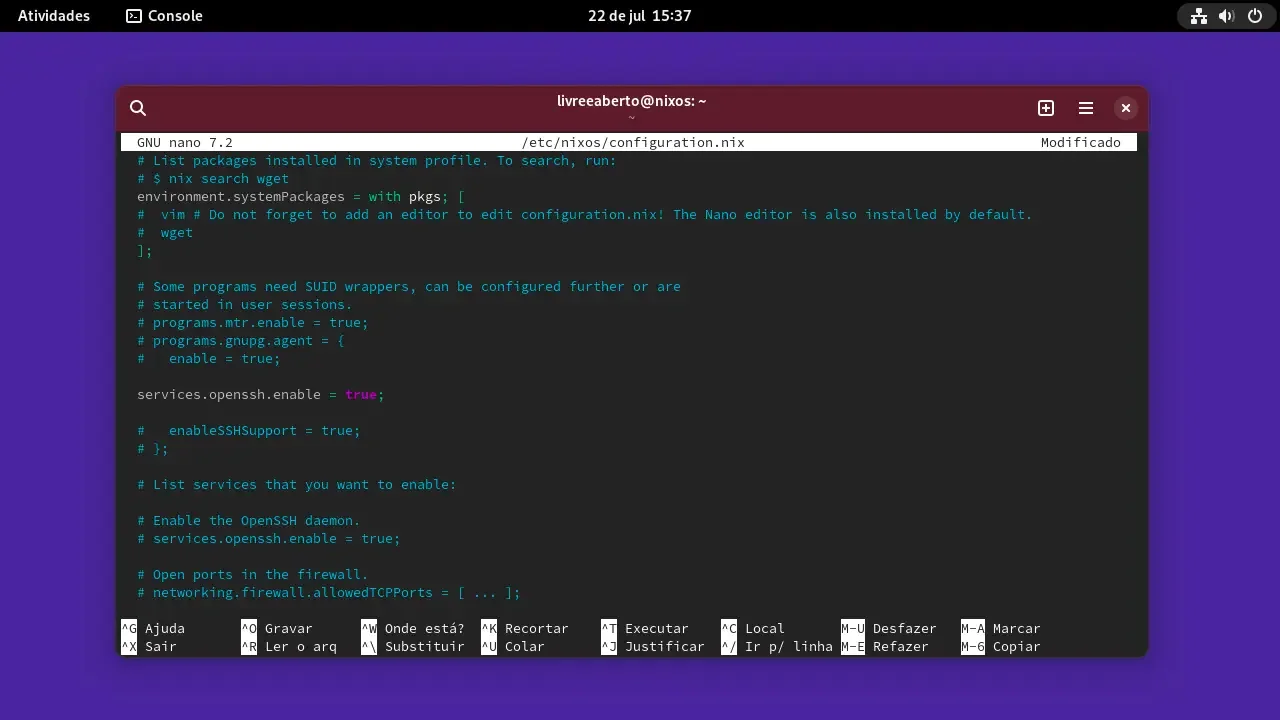Click the '# $ nix search wget' line

coord(213,179)
